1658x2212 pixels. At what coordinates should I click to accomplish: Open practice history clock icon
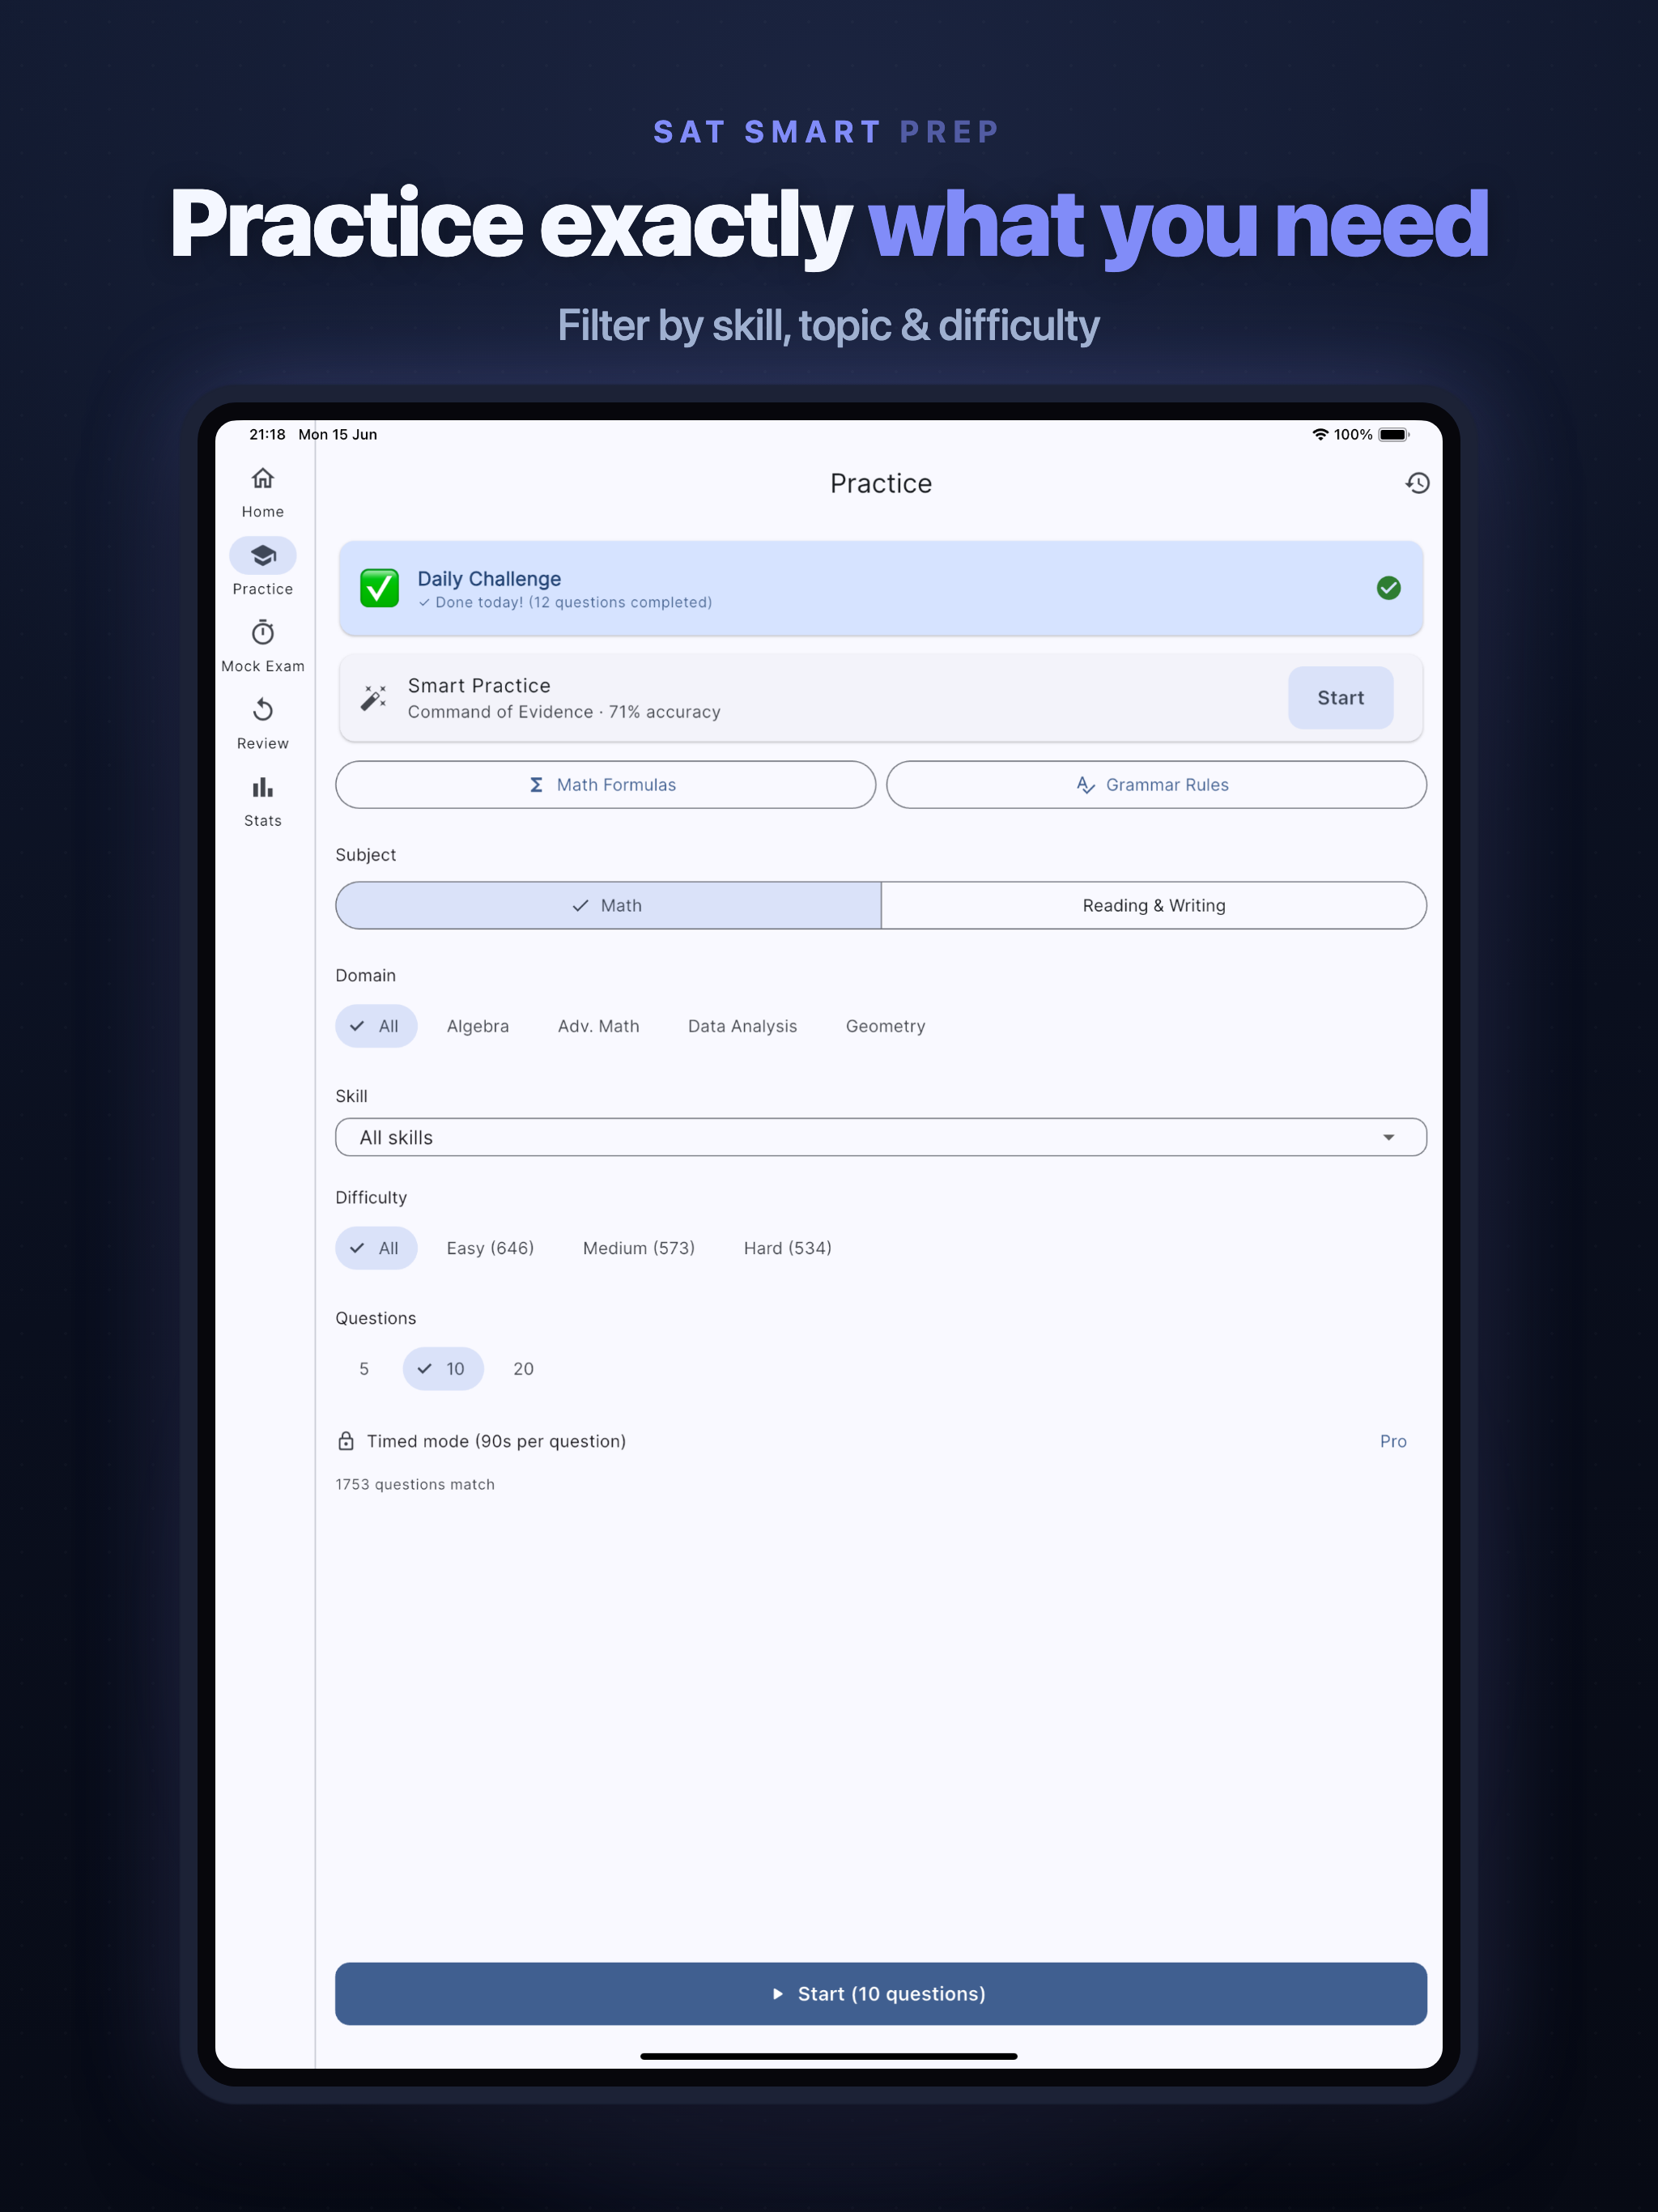pos(1417,483)
